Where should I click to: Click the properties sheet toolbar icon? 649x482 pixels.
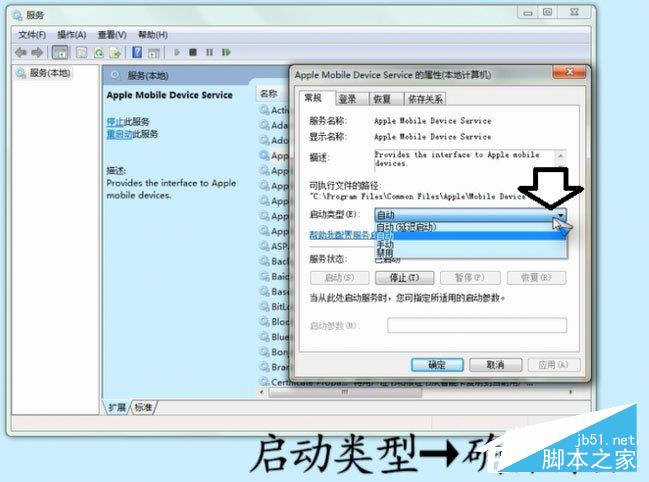click(82, 53)
